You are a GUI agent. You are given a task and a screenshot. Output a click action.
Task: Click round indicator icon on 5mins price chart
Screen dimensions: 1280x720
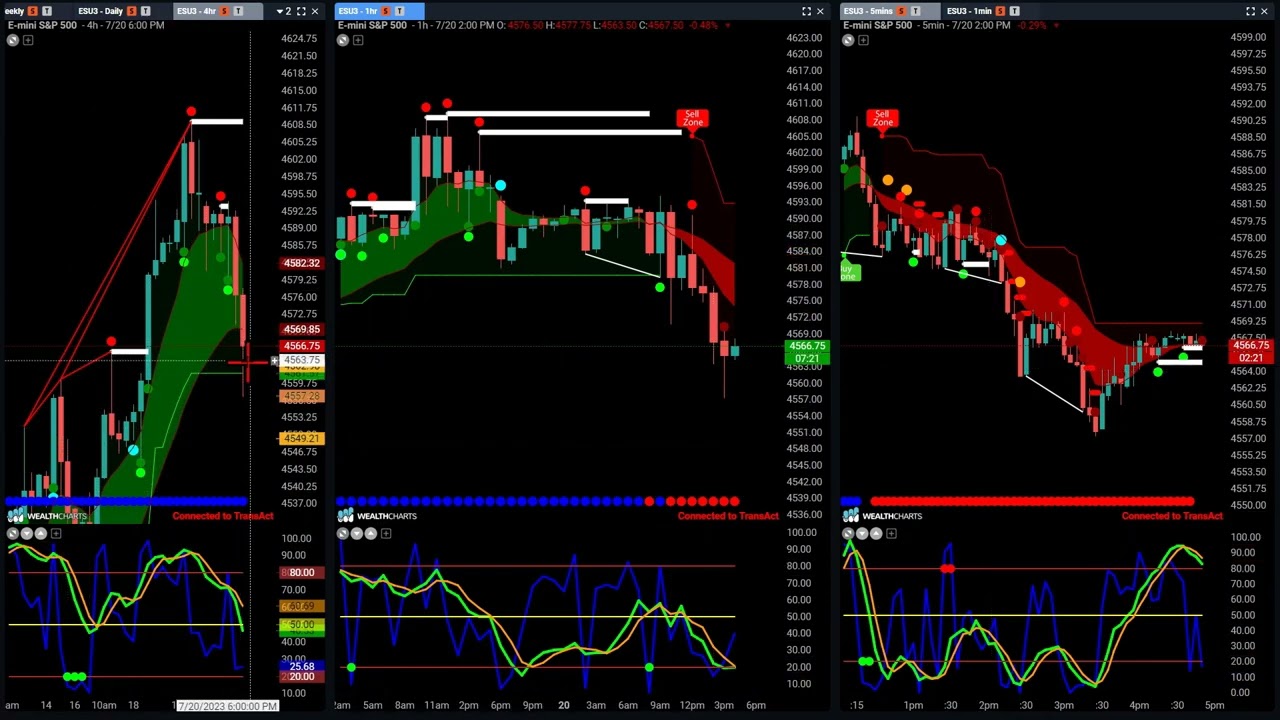point(848,40)
